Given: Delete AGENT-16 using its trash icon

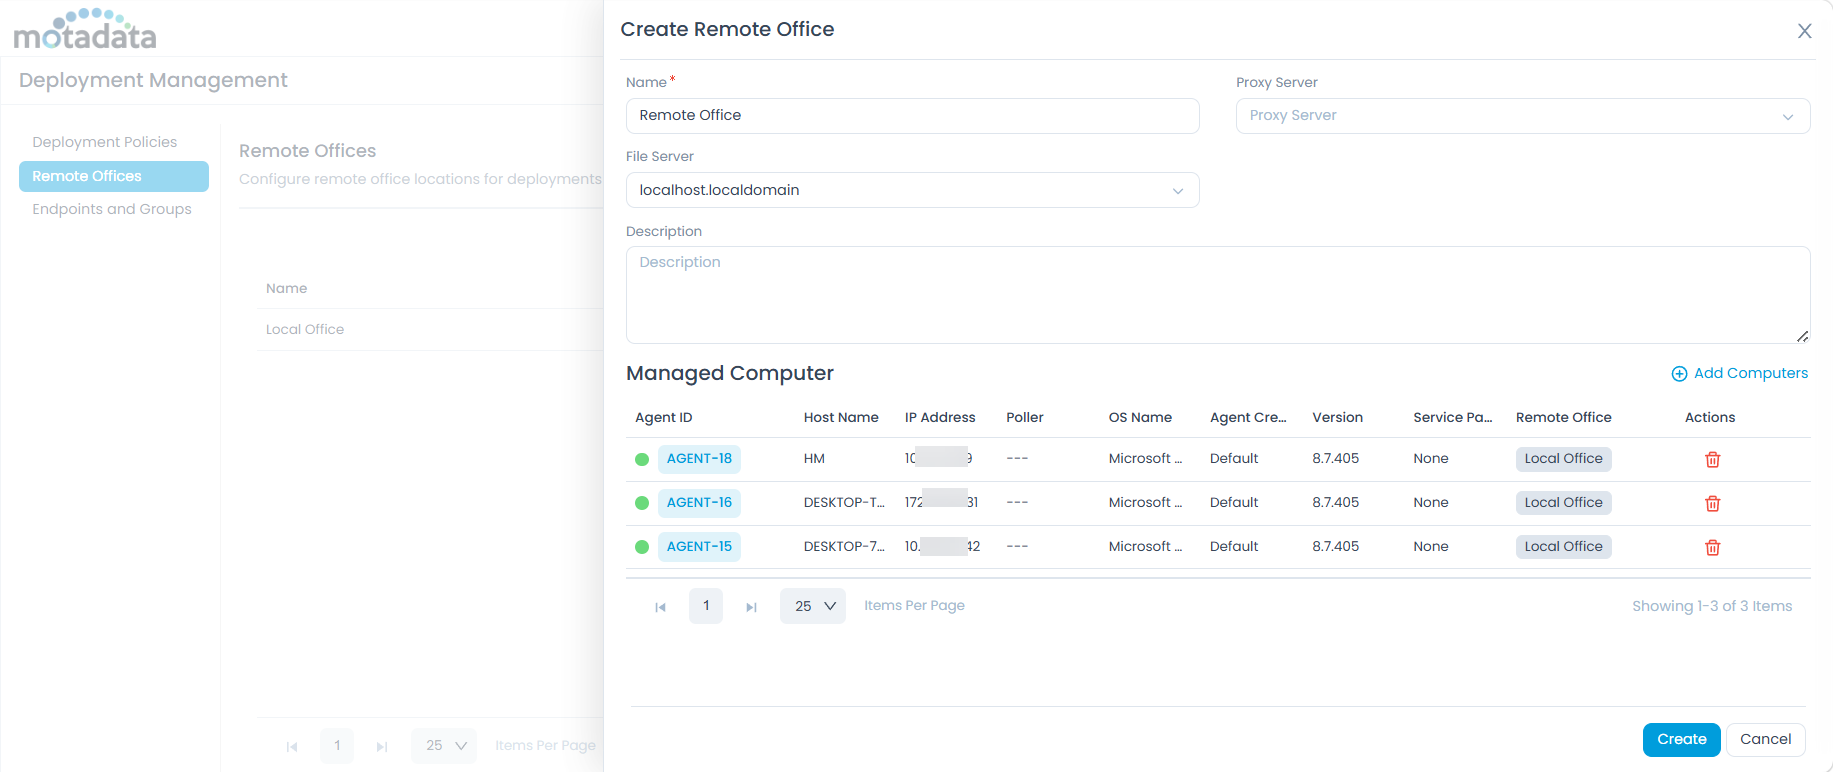Looking at the screenshot, I should (1712, 504).
